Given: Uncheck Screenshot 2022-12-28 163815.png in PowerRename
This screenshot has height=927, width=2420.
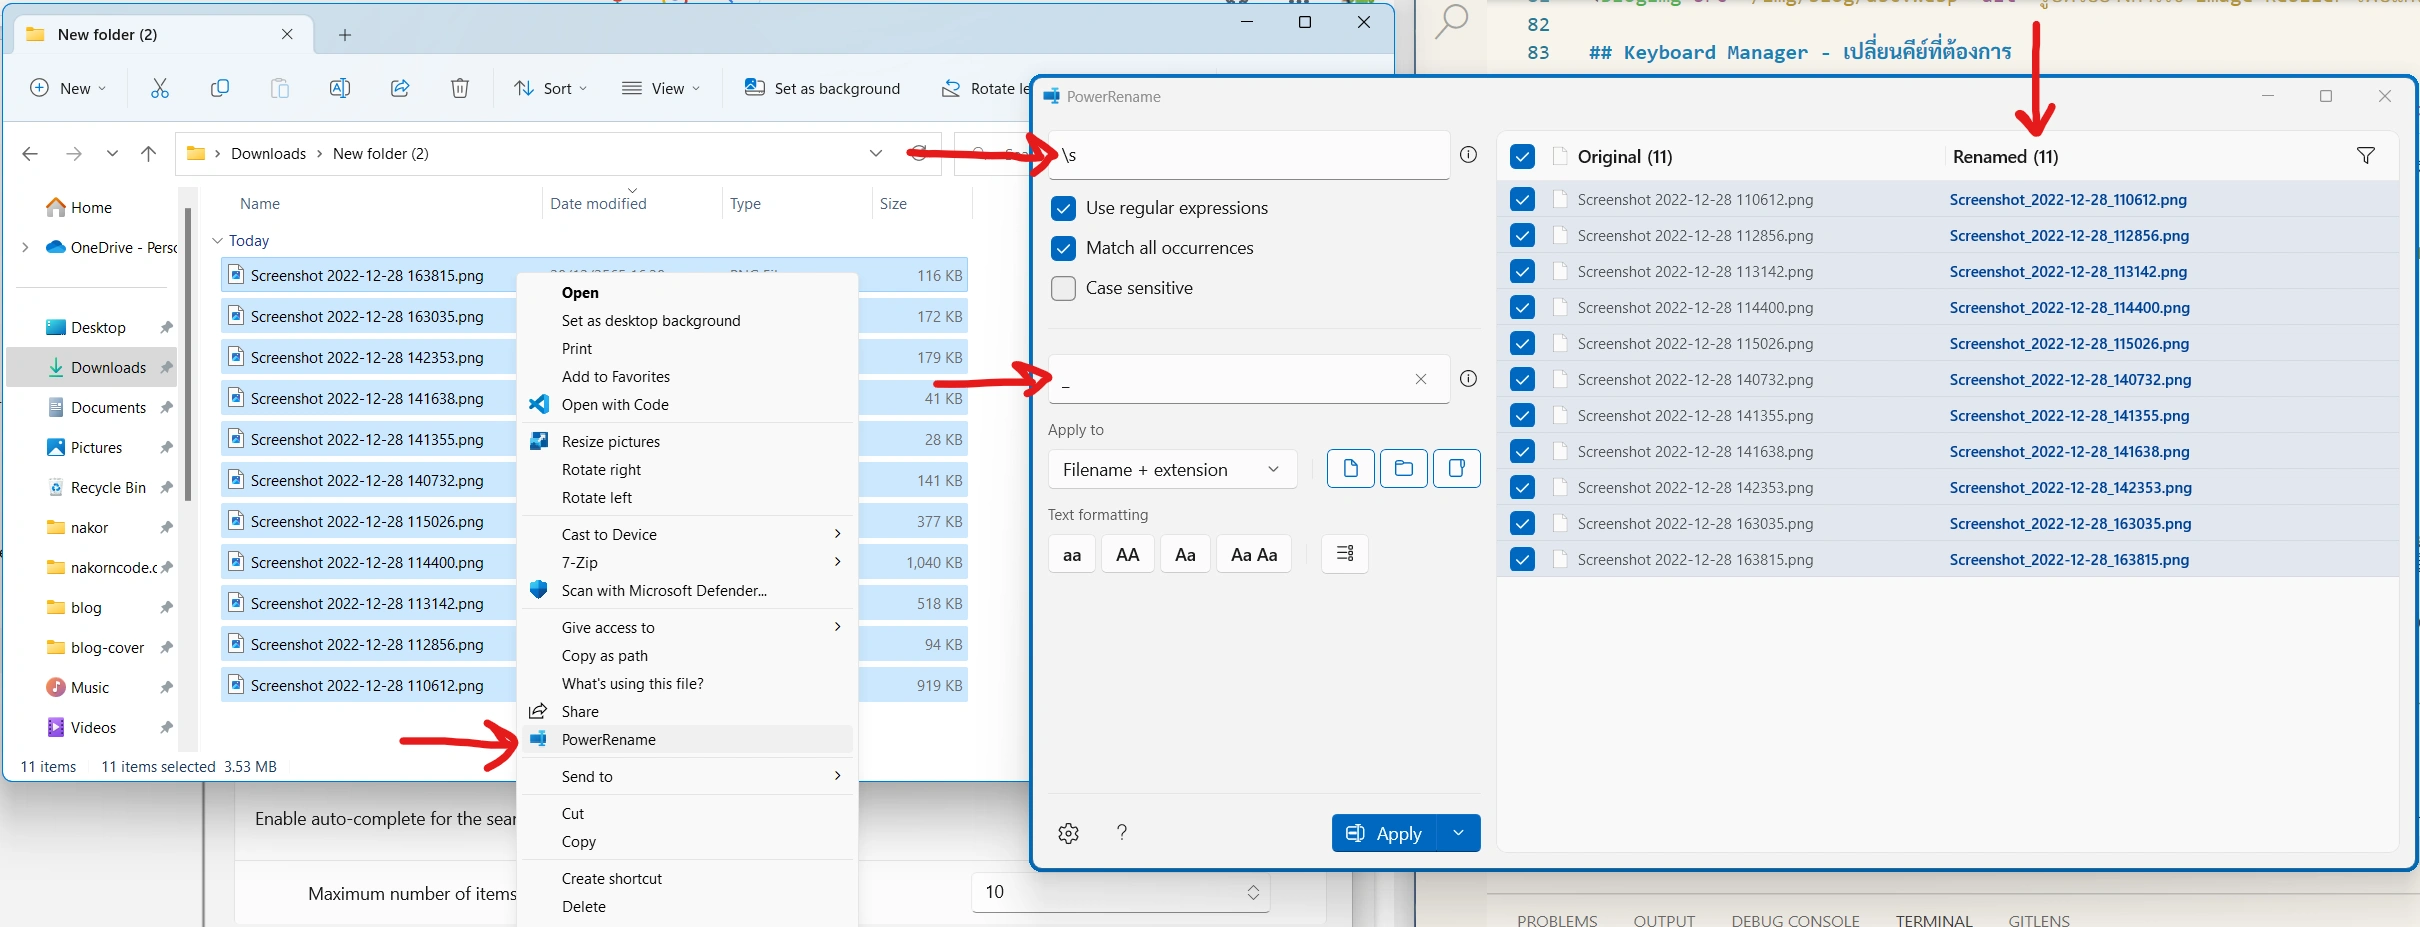Looking at the screenshot, I should click(1522, 559).
